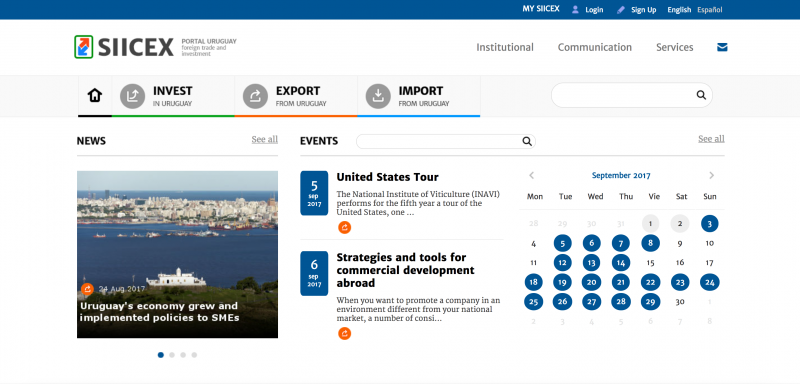Click See all link for News

[x=264, y=139]
